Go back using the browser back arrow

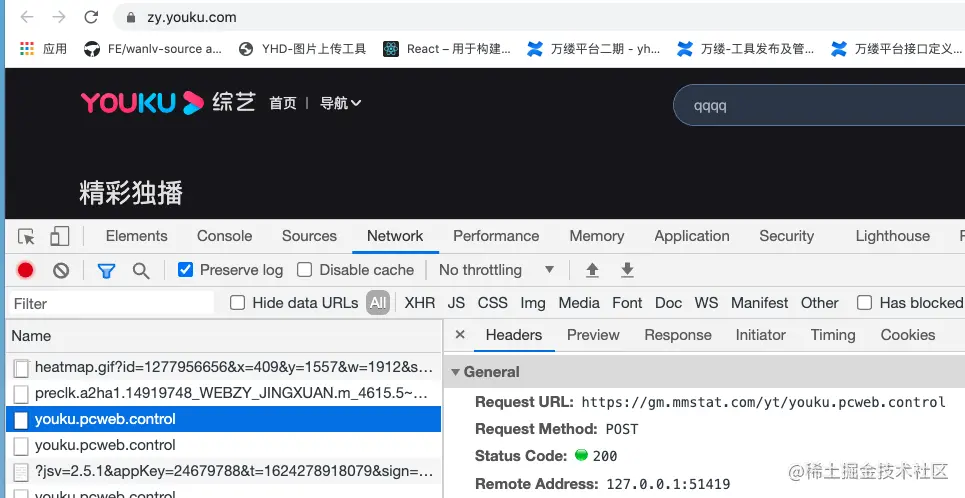click(27, 17)
